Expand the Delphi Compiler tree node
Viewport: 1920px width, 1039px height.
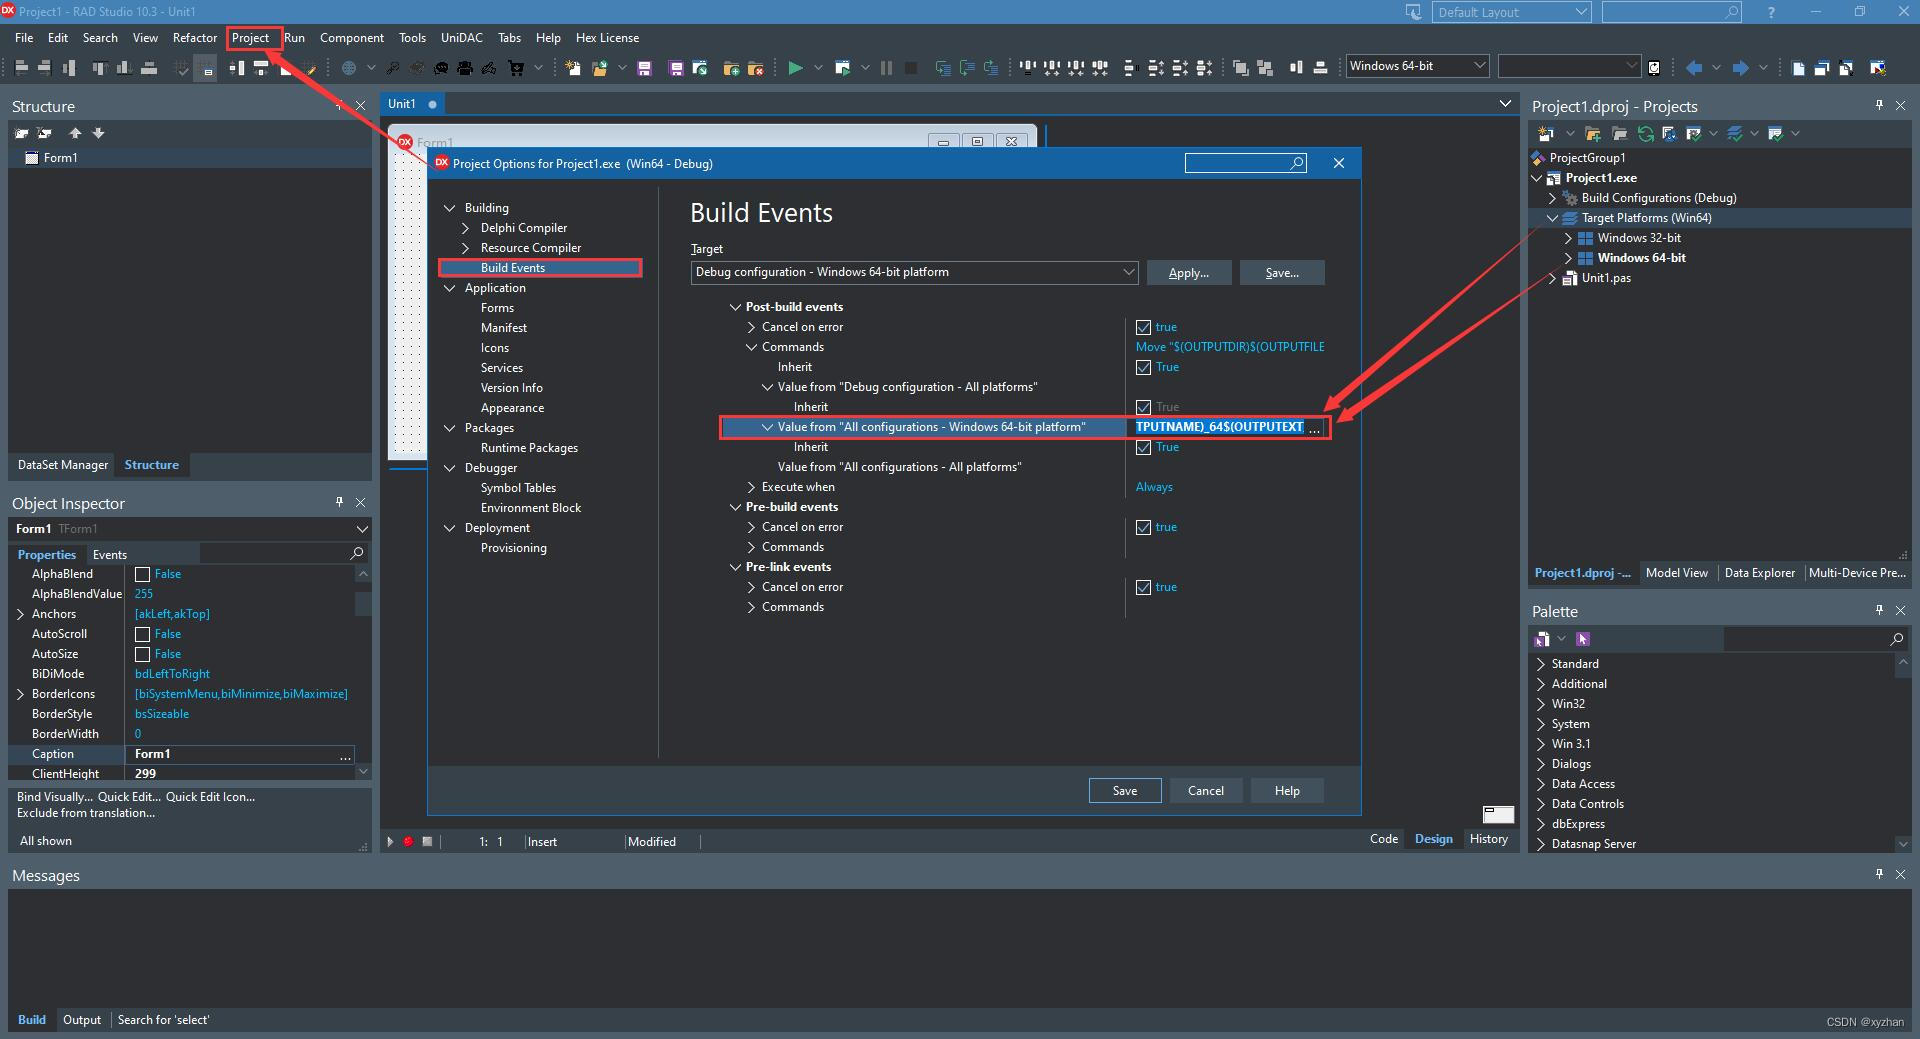(x=466, y=228)
